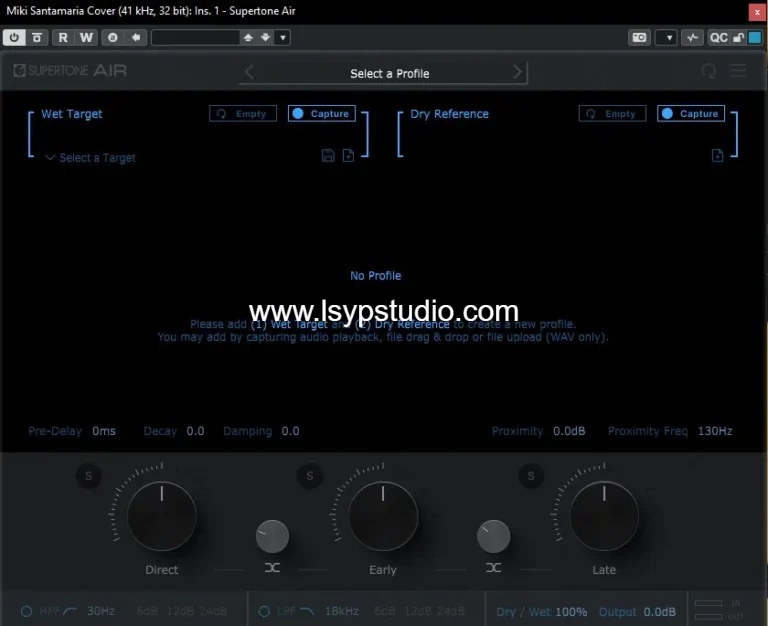Image resolution: width=768 pixels, height=626 pixels.
Task: Open the hamburger menu in the plugin header
Action: pos(738,71)
